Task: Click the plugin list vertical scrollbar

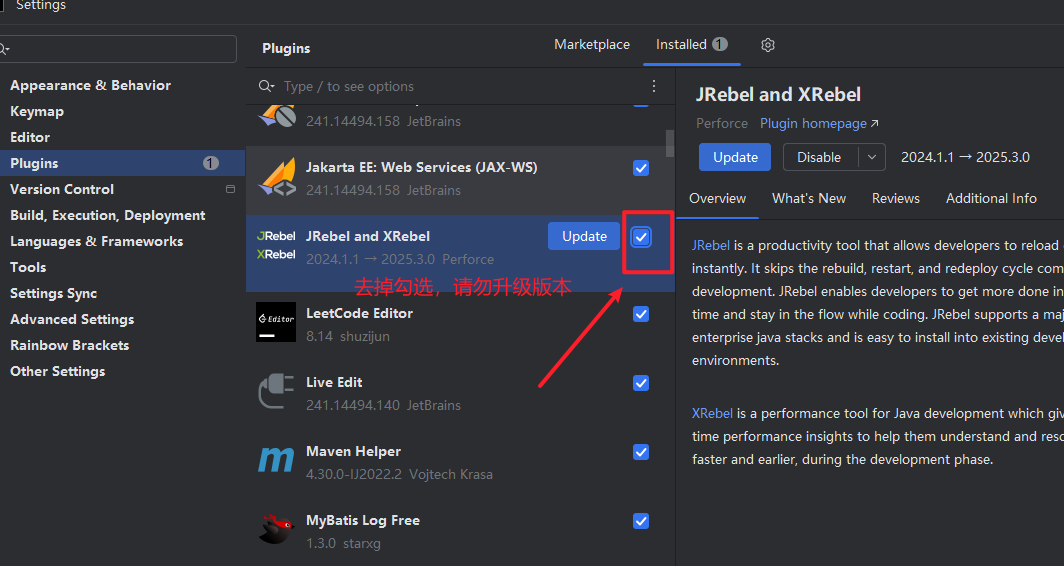Action: pyautogui.click(x=670, y=143)
